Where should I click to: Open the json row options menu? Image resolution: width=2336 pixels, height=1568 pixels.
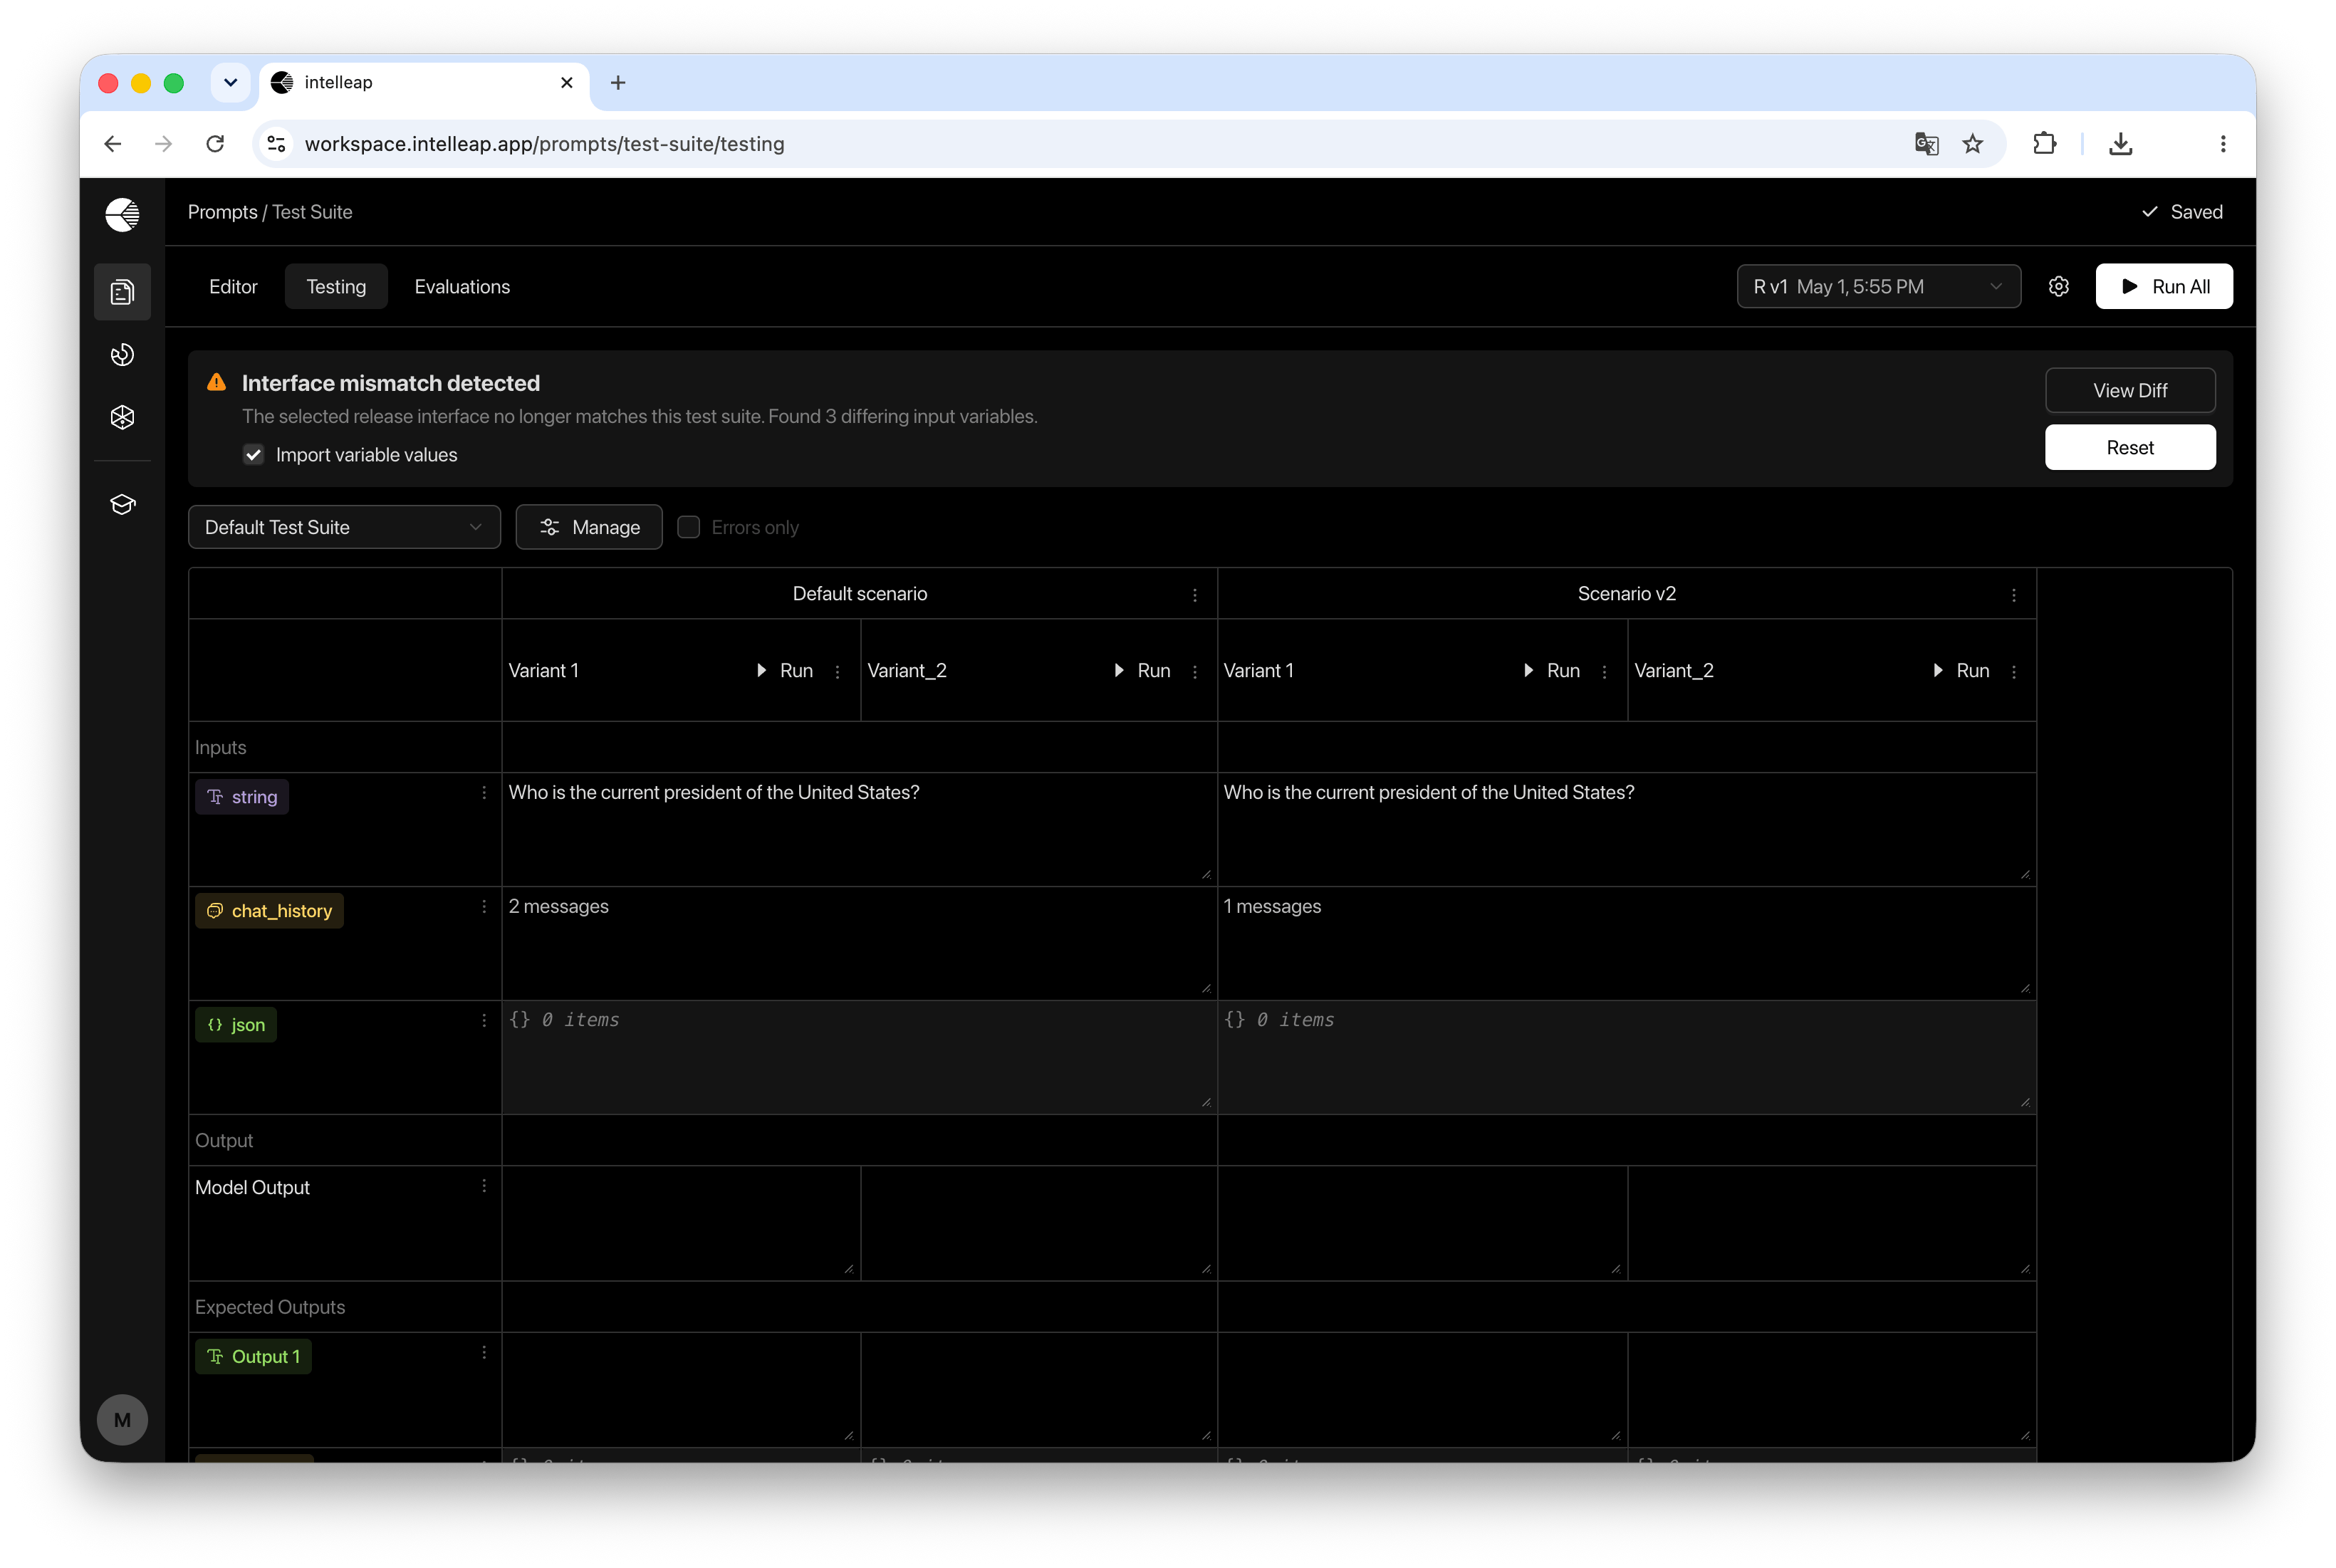(x=484, y=1021)
